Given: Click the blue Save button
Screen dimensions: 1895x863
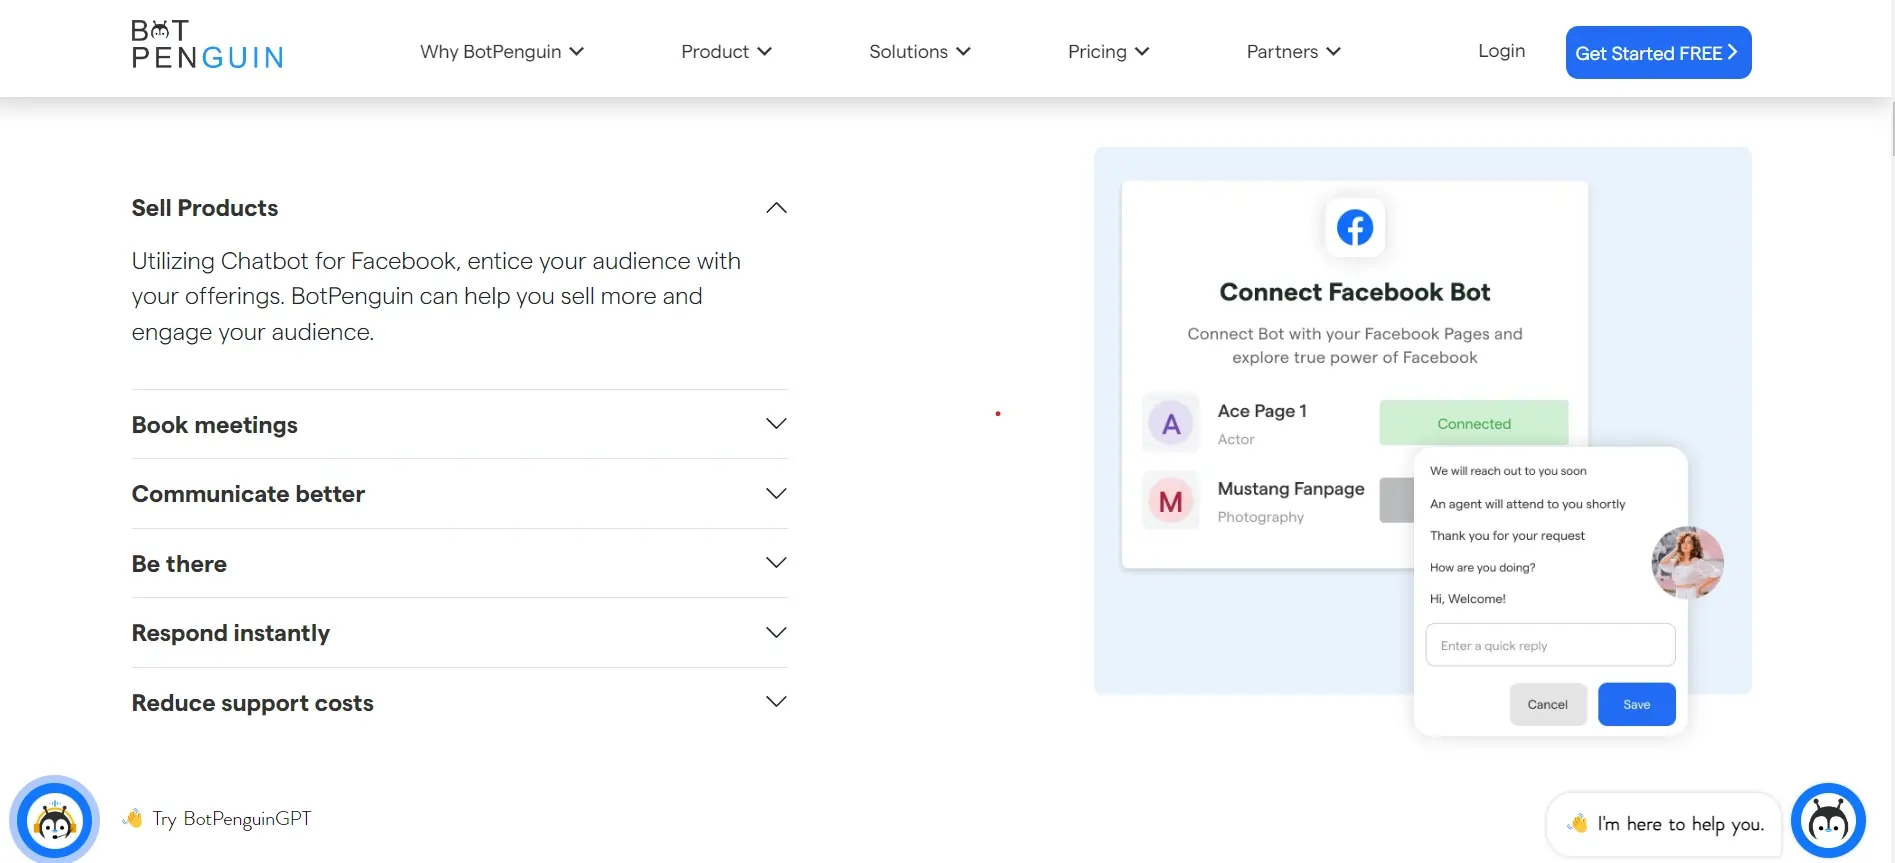Looking at the screenshot, I should (x=1636, y=704).
